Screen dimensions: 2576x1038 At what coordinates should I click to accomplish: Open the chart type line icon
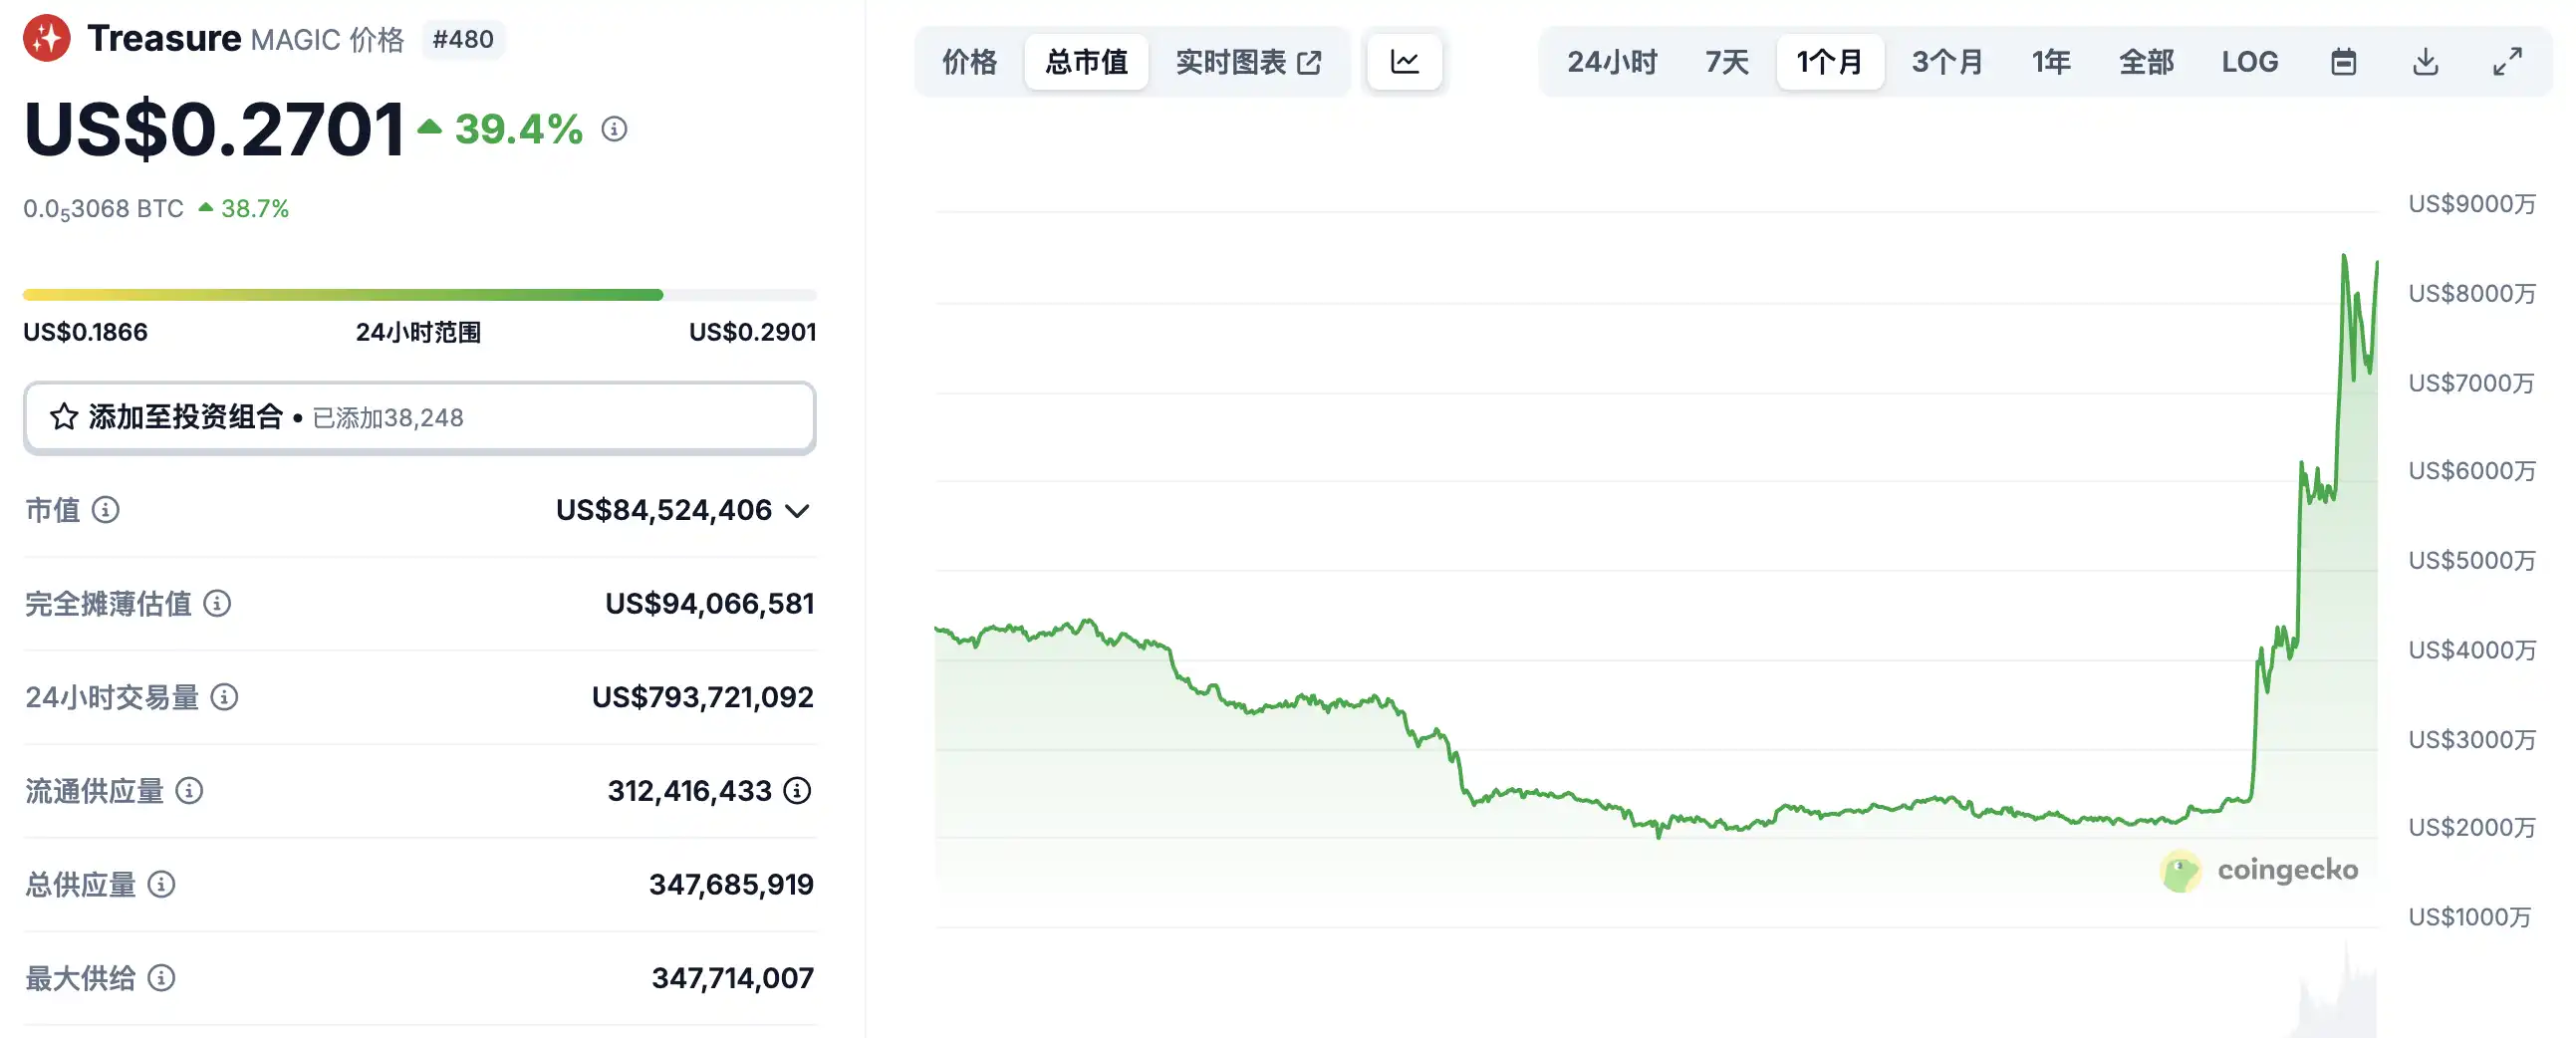tap(1404, 62)
